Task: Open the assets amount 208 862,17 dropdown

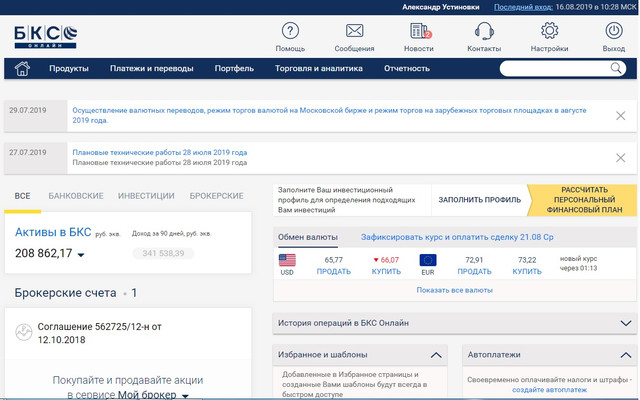Action: pyautogui.click(x=81, y=255)
